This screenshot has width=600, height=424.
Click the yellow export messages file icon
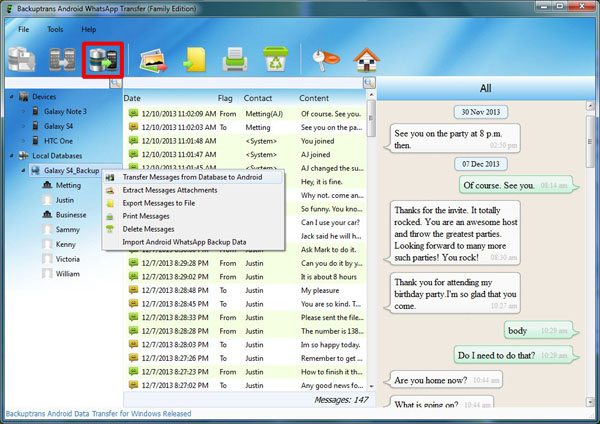tap(195, 60)
